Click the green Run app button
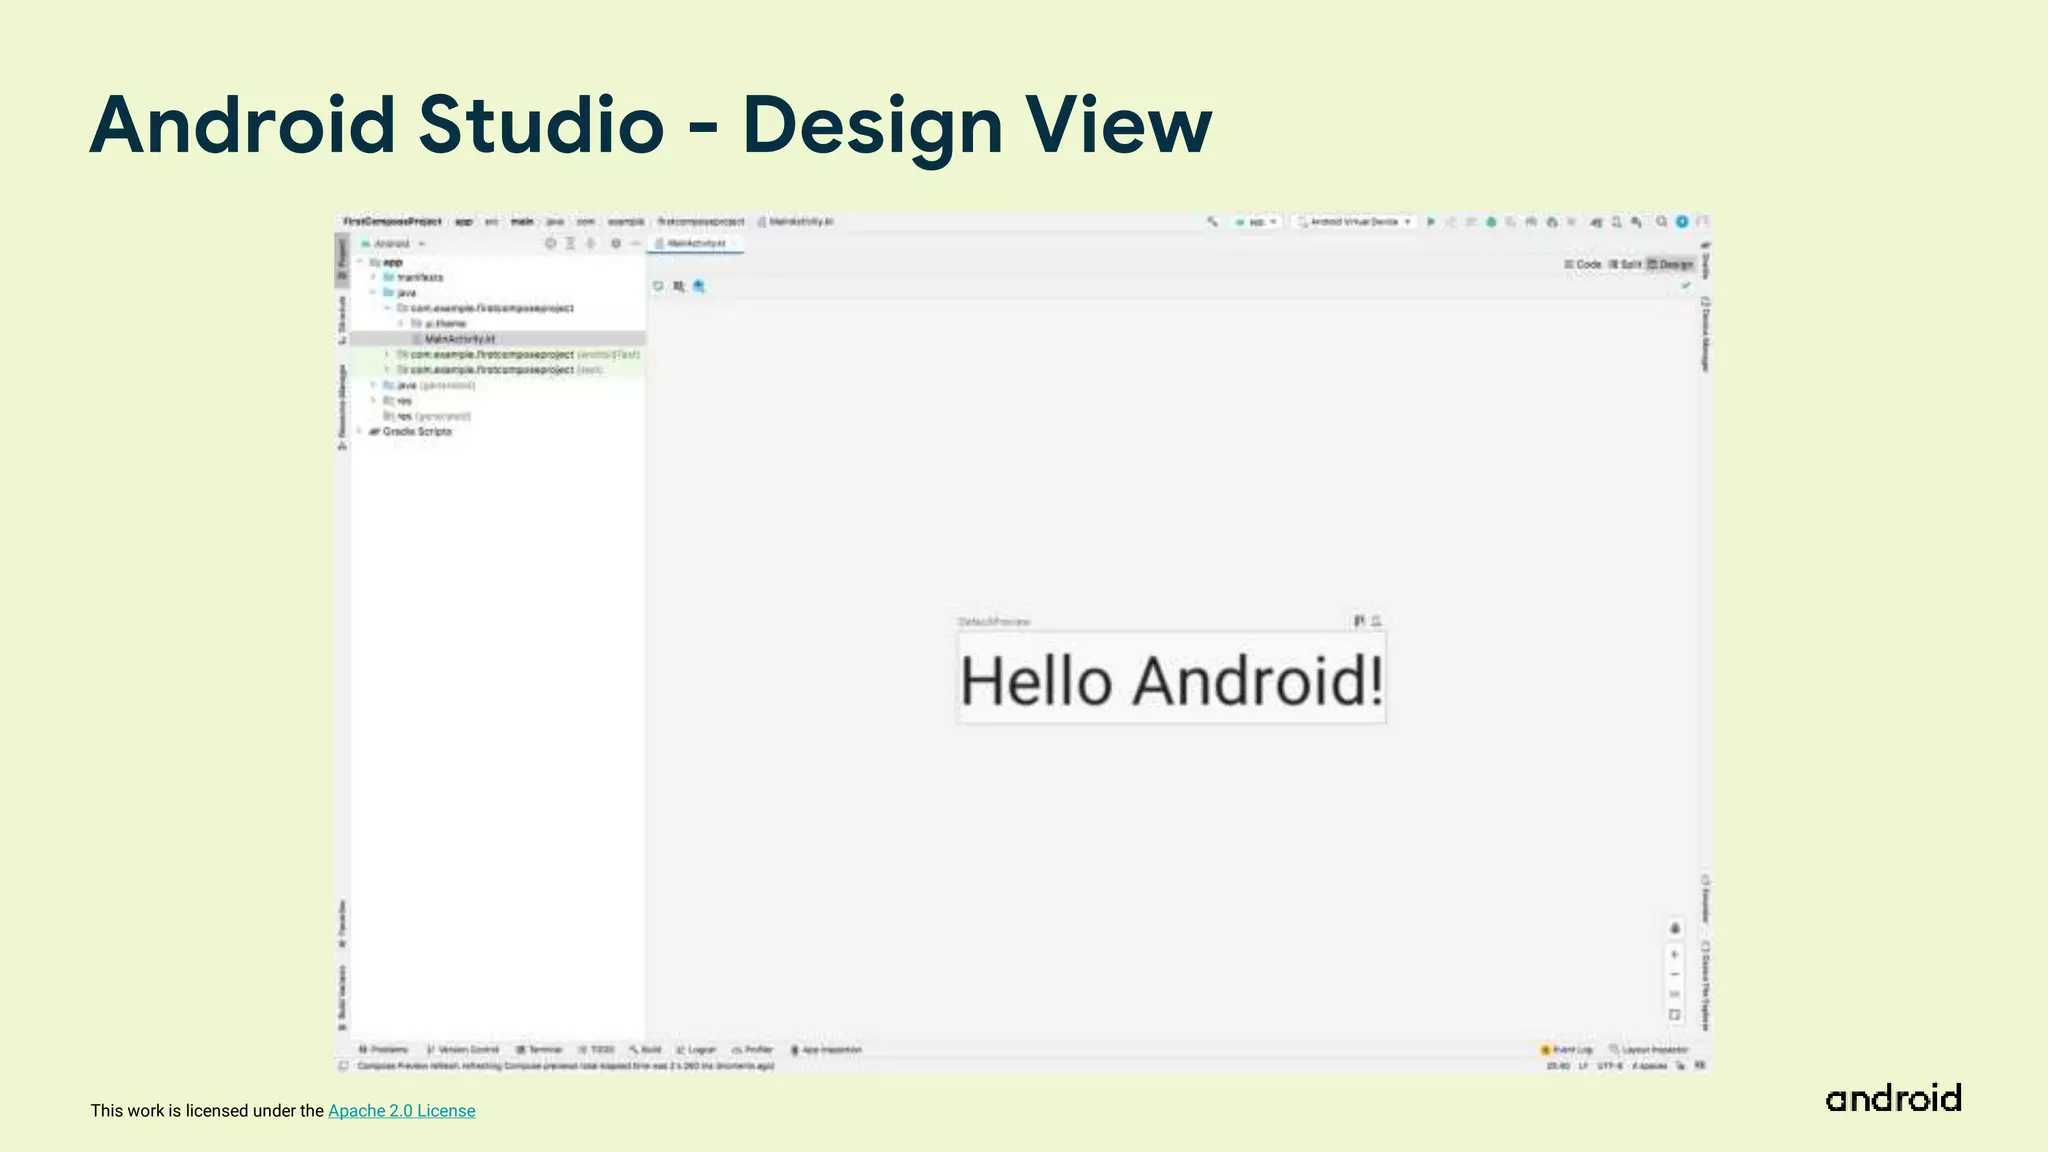The height and width of the screenshot is (1152, 2048). coord(1431,222)
